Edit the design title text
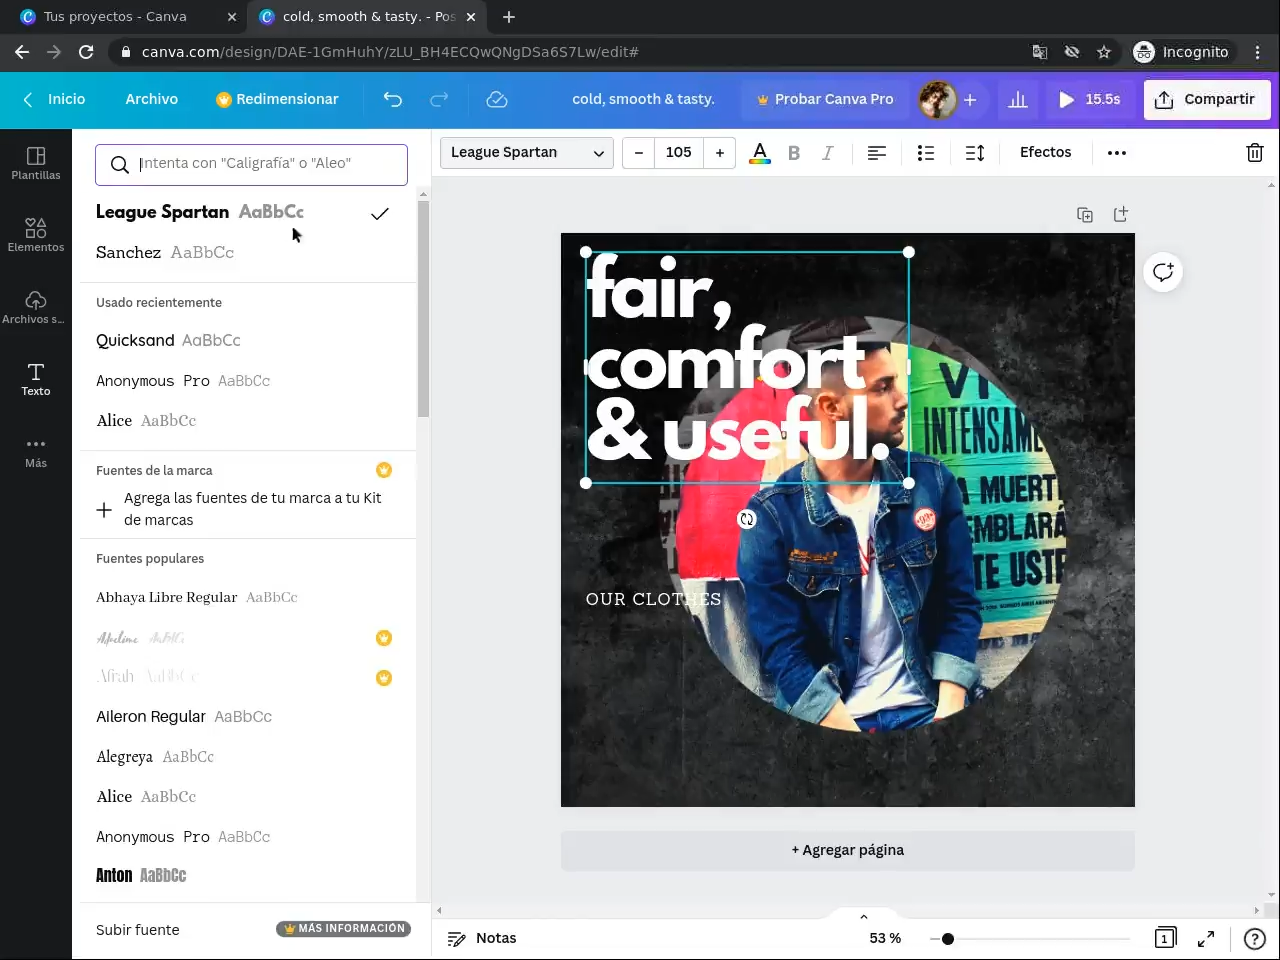The width and height of the screenshot is (1280, 960). click(643, 99)
